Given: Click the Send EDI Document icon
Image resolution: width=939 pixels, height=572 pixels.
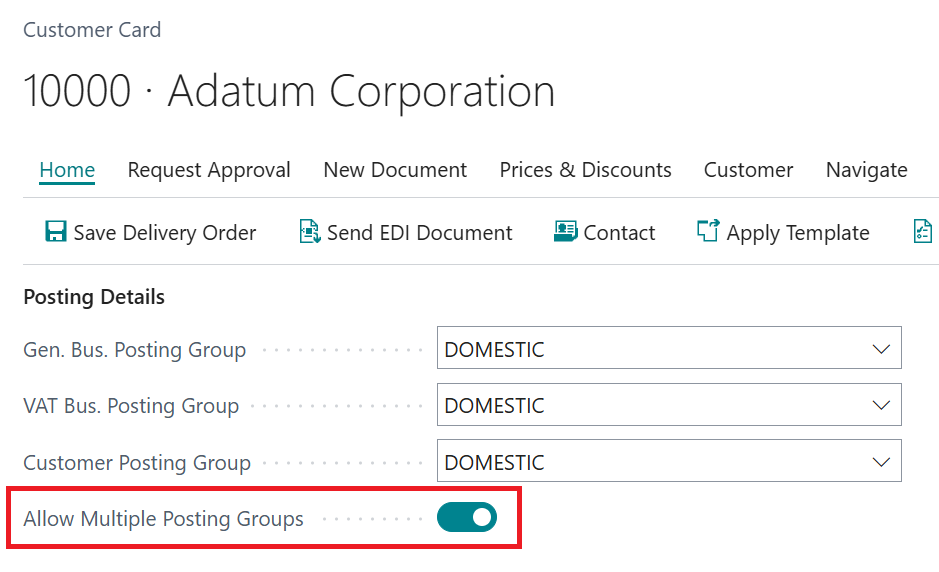Looking at the screenshot, I should [x=309, y=232].
